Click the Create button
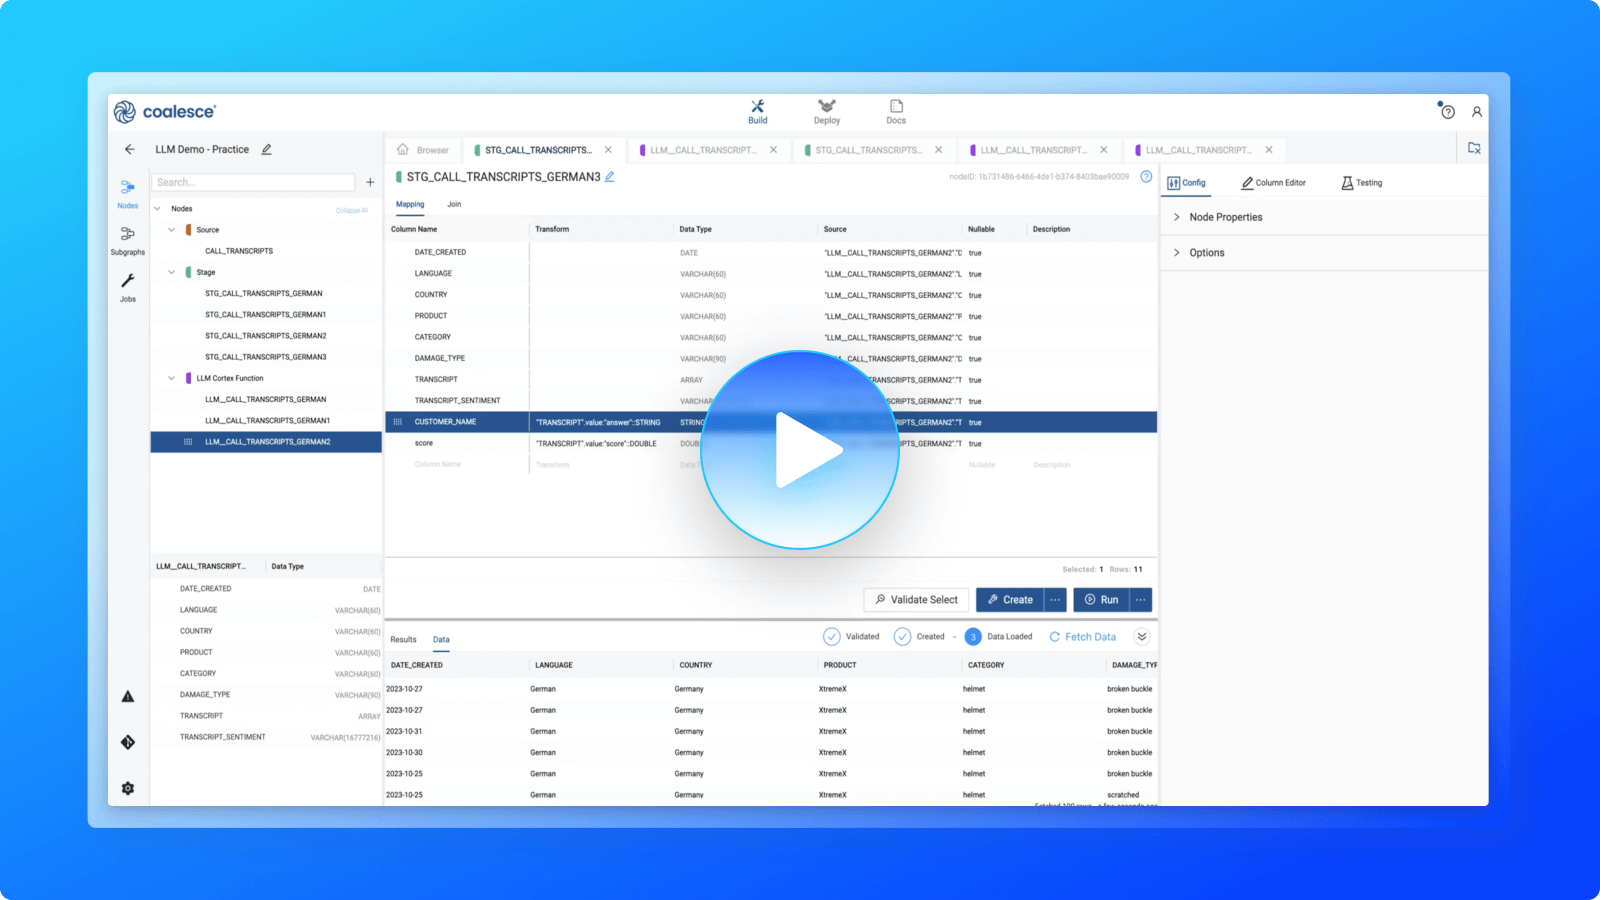 pos(1010,600)
